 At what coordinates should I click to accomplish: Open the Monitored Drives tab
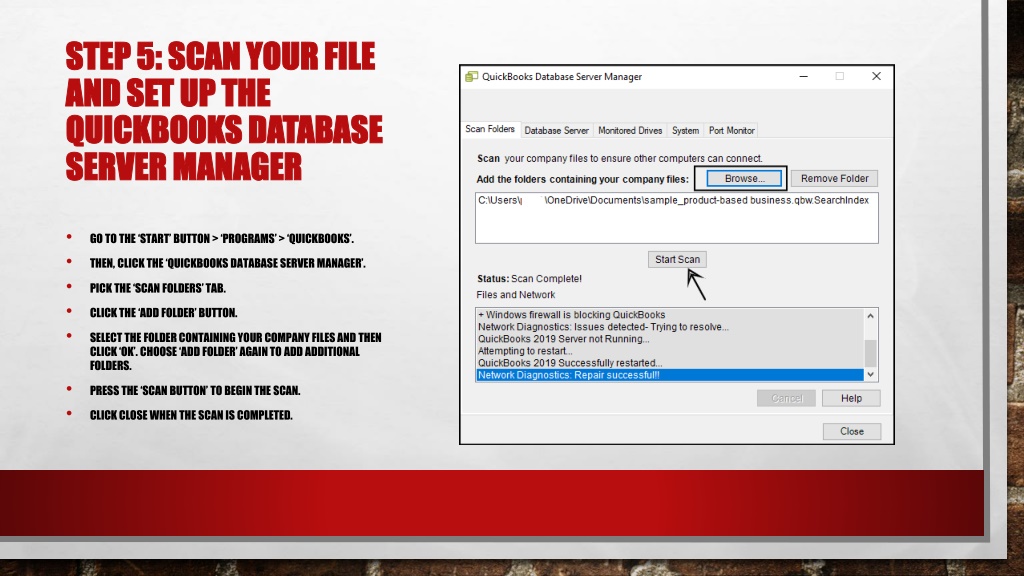[630, 131]
